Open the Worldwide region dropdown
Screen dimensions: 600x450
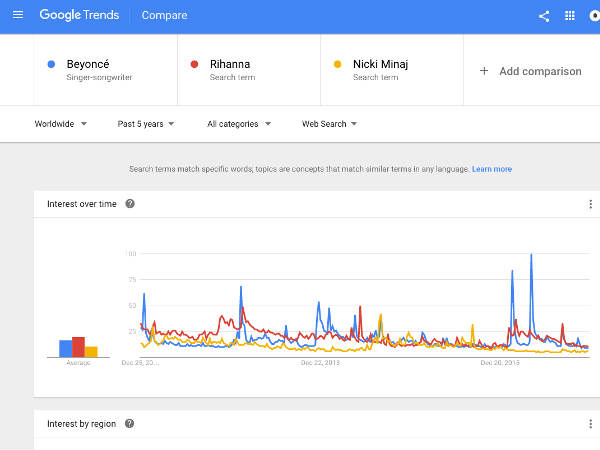(x=61, y=124)
